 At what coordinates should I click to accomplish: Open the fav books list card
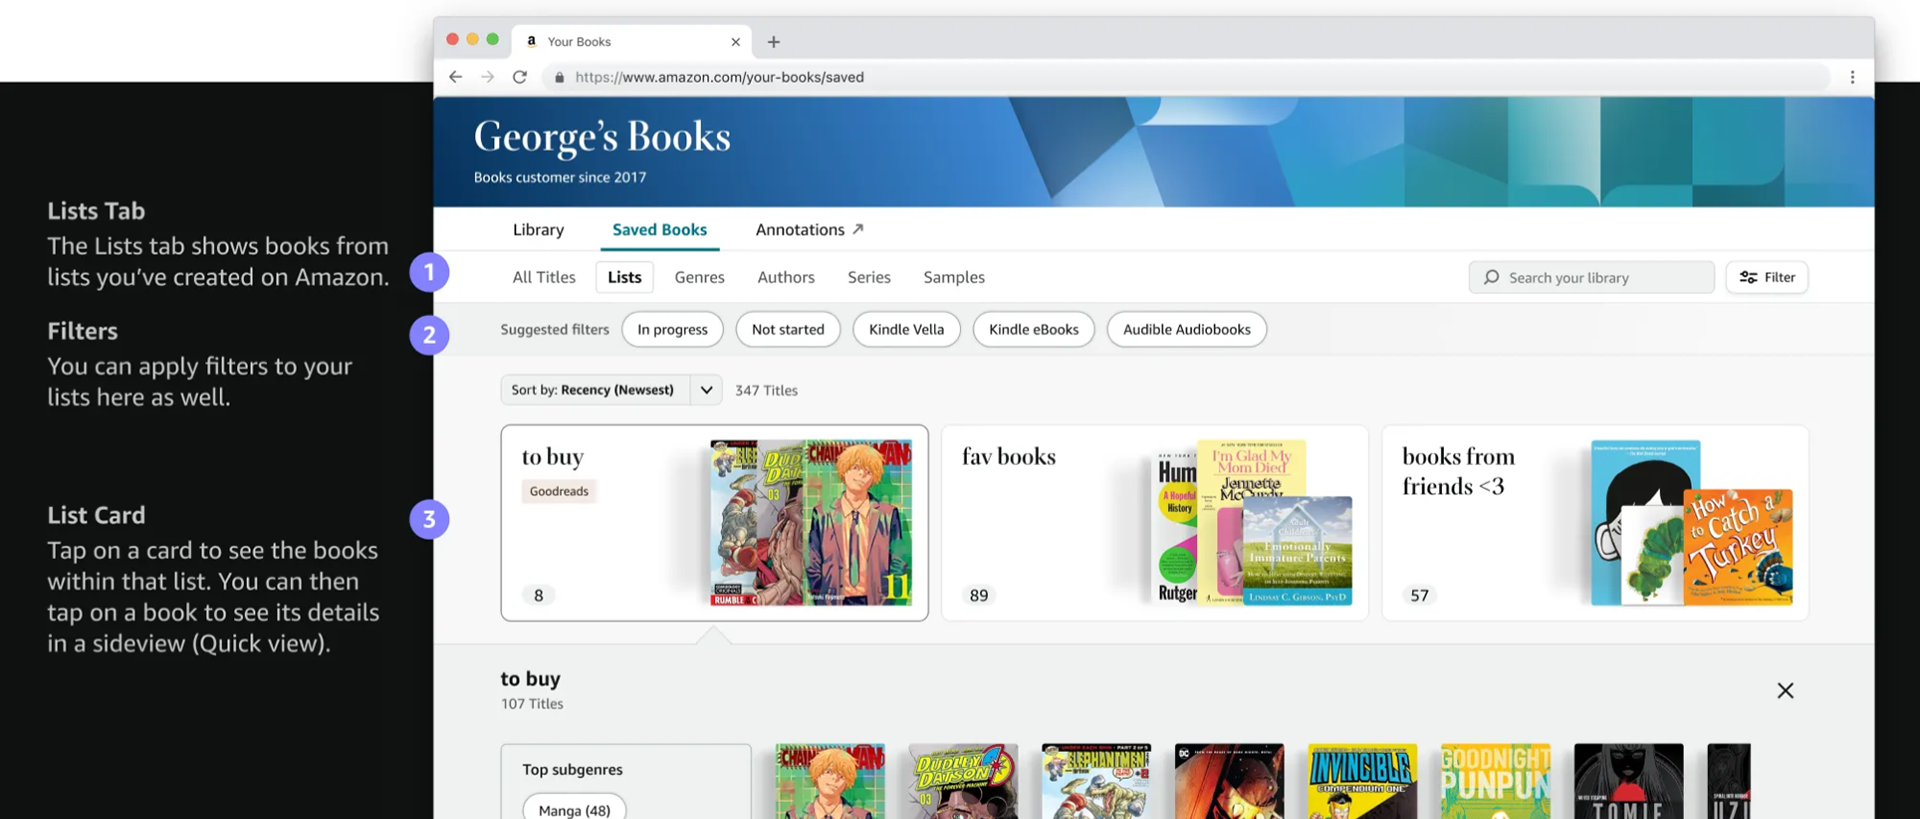tap(1154, 523)
